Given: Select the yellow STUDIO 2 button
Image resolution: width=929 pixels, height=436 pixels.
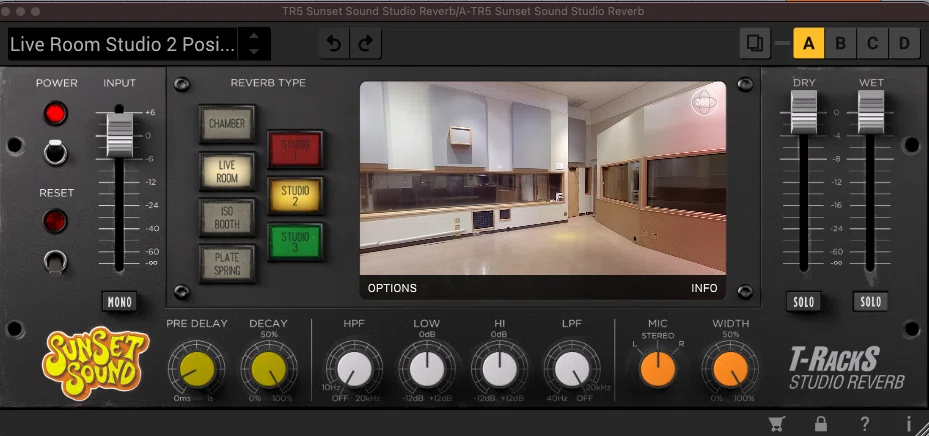Looking at the screenshot, I should pyautogui.click(x=295, y=195).
